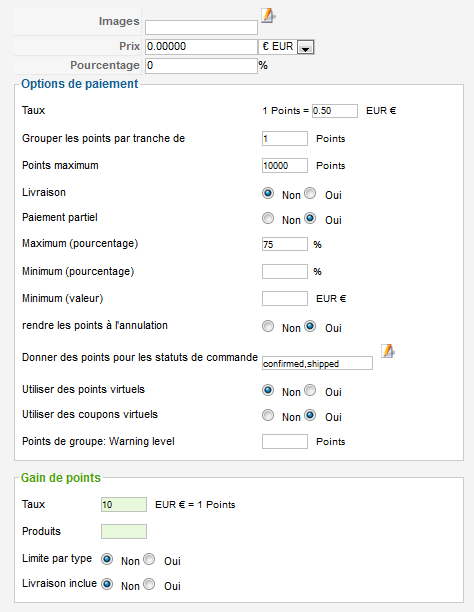Open the EUR currency dropdown arrow
The height and width of the screenshot is (612, 474).
pyautogui.click(x=306, y=48)
